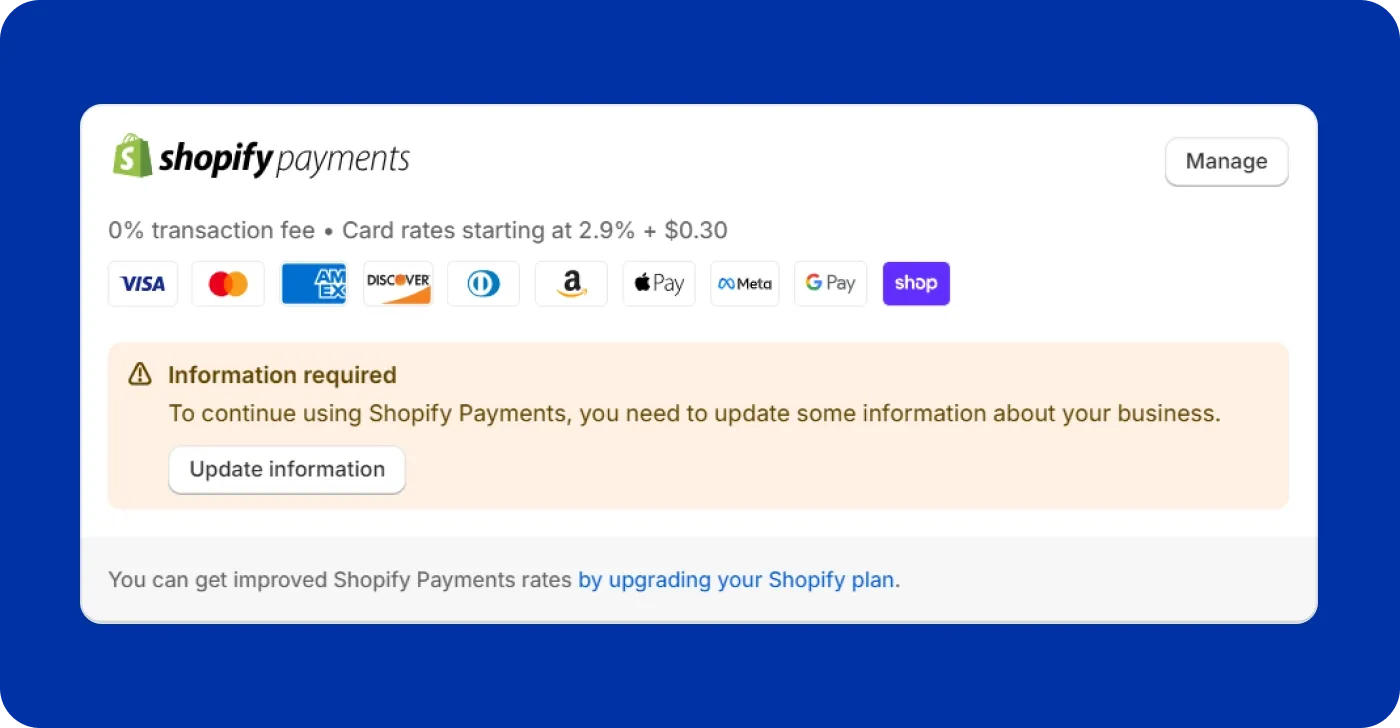
Task: Click the American Express icon
Action: (314, 284)
